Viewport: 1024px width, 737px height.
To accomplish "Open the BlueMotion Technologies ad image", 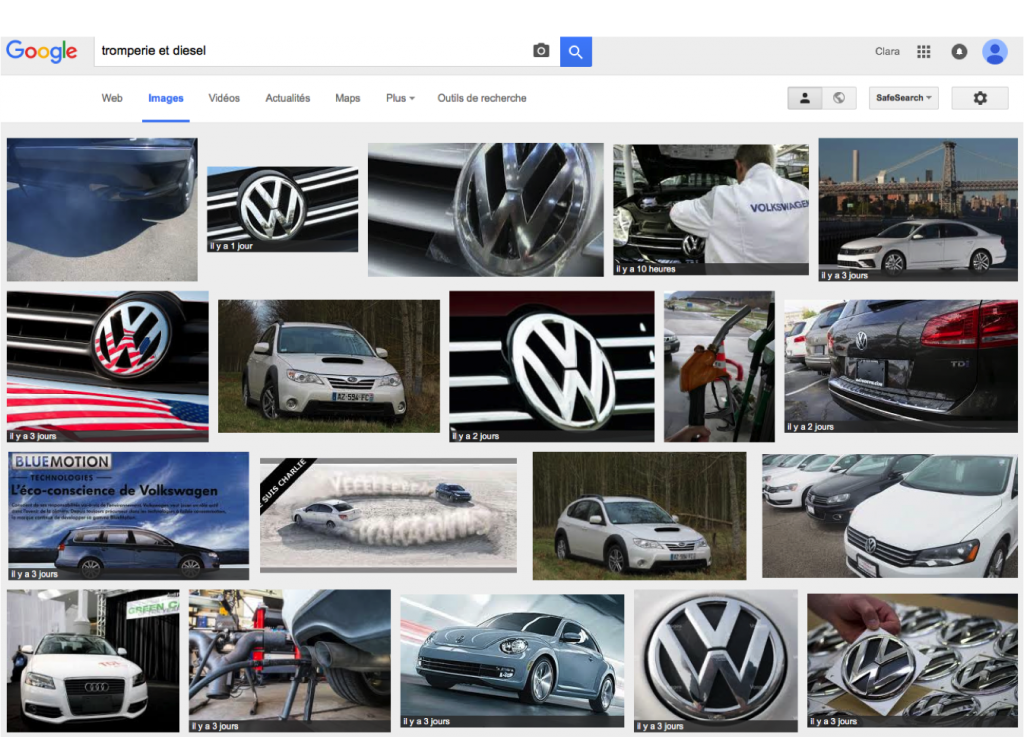I will click(x=129, y=516).
